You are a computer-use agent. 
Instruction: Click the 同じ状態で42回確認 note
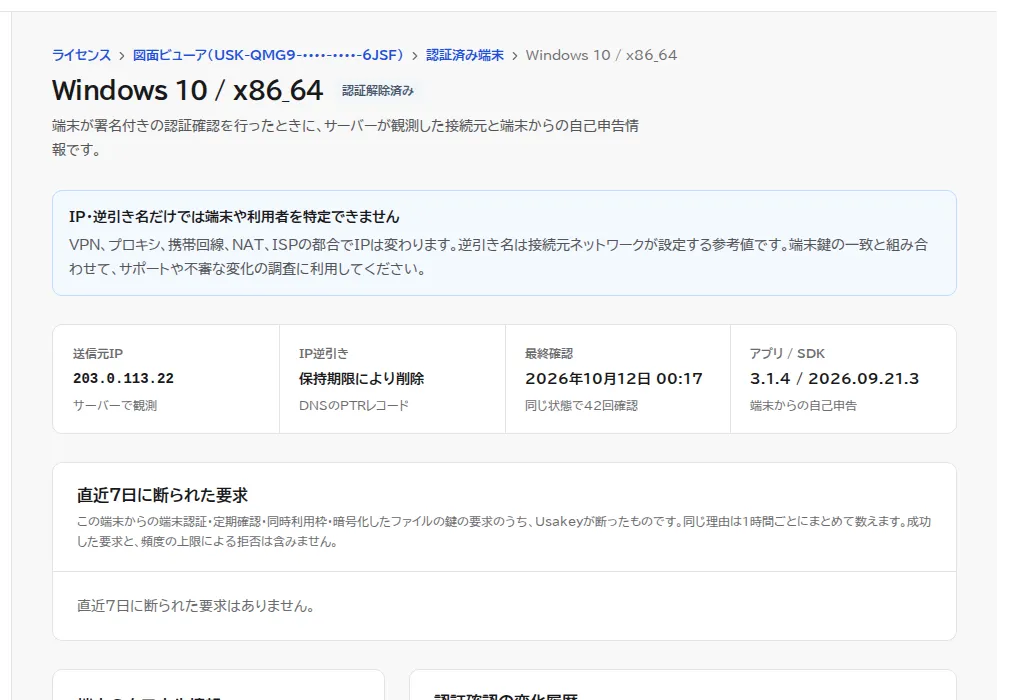[581, 405]
